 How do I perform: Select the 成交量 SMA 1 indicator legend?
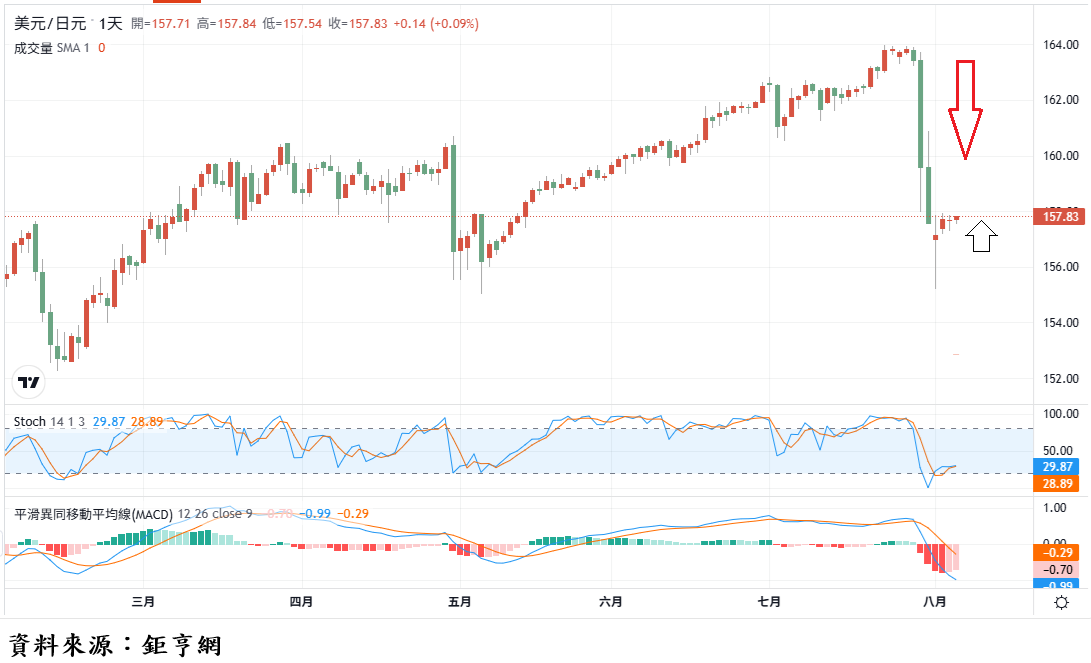coord(51,48)
